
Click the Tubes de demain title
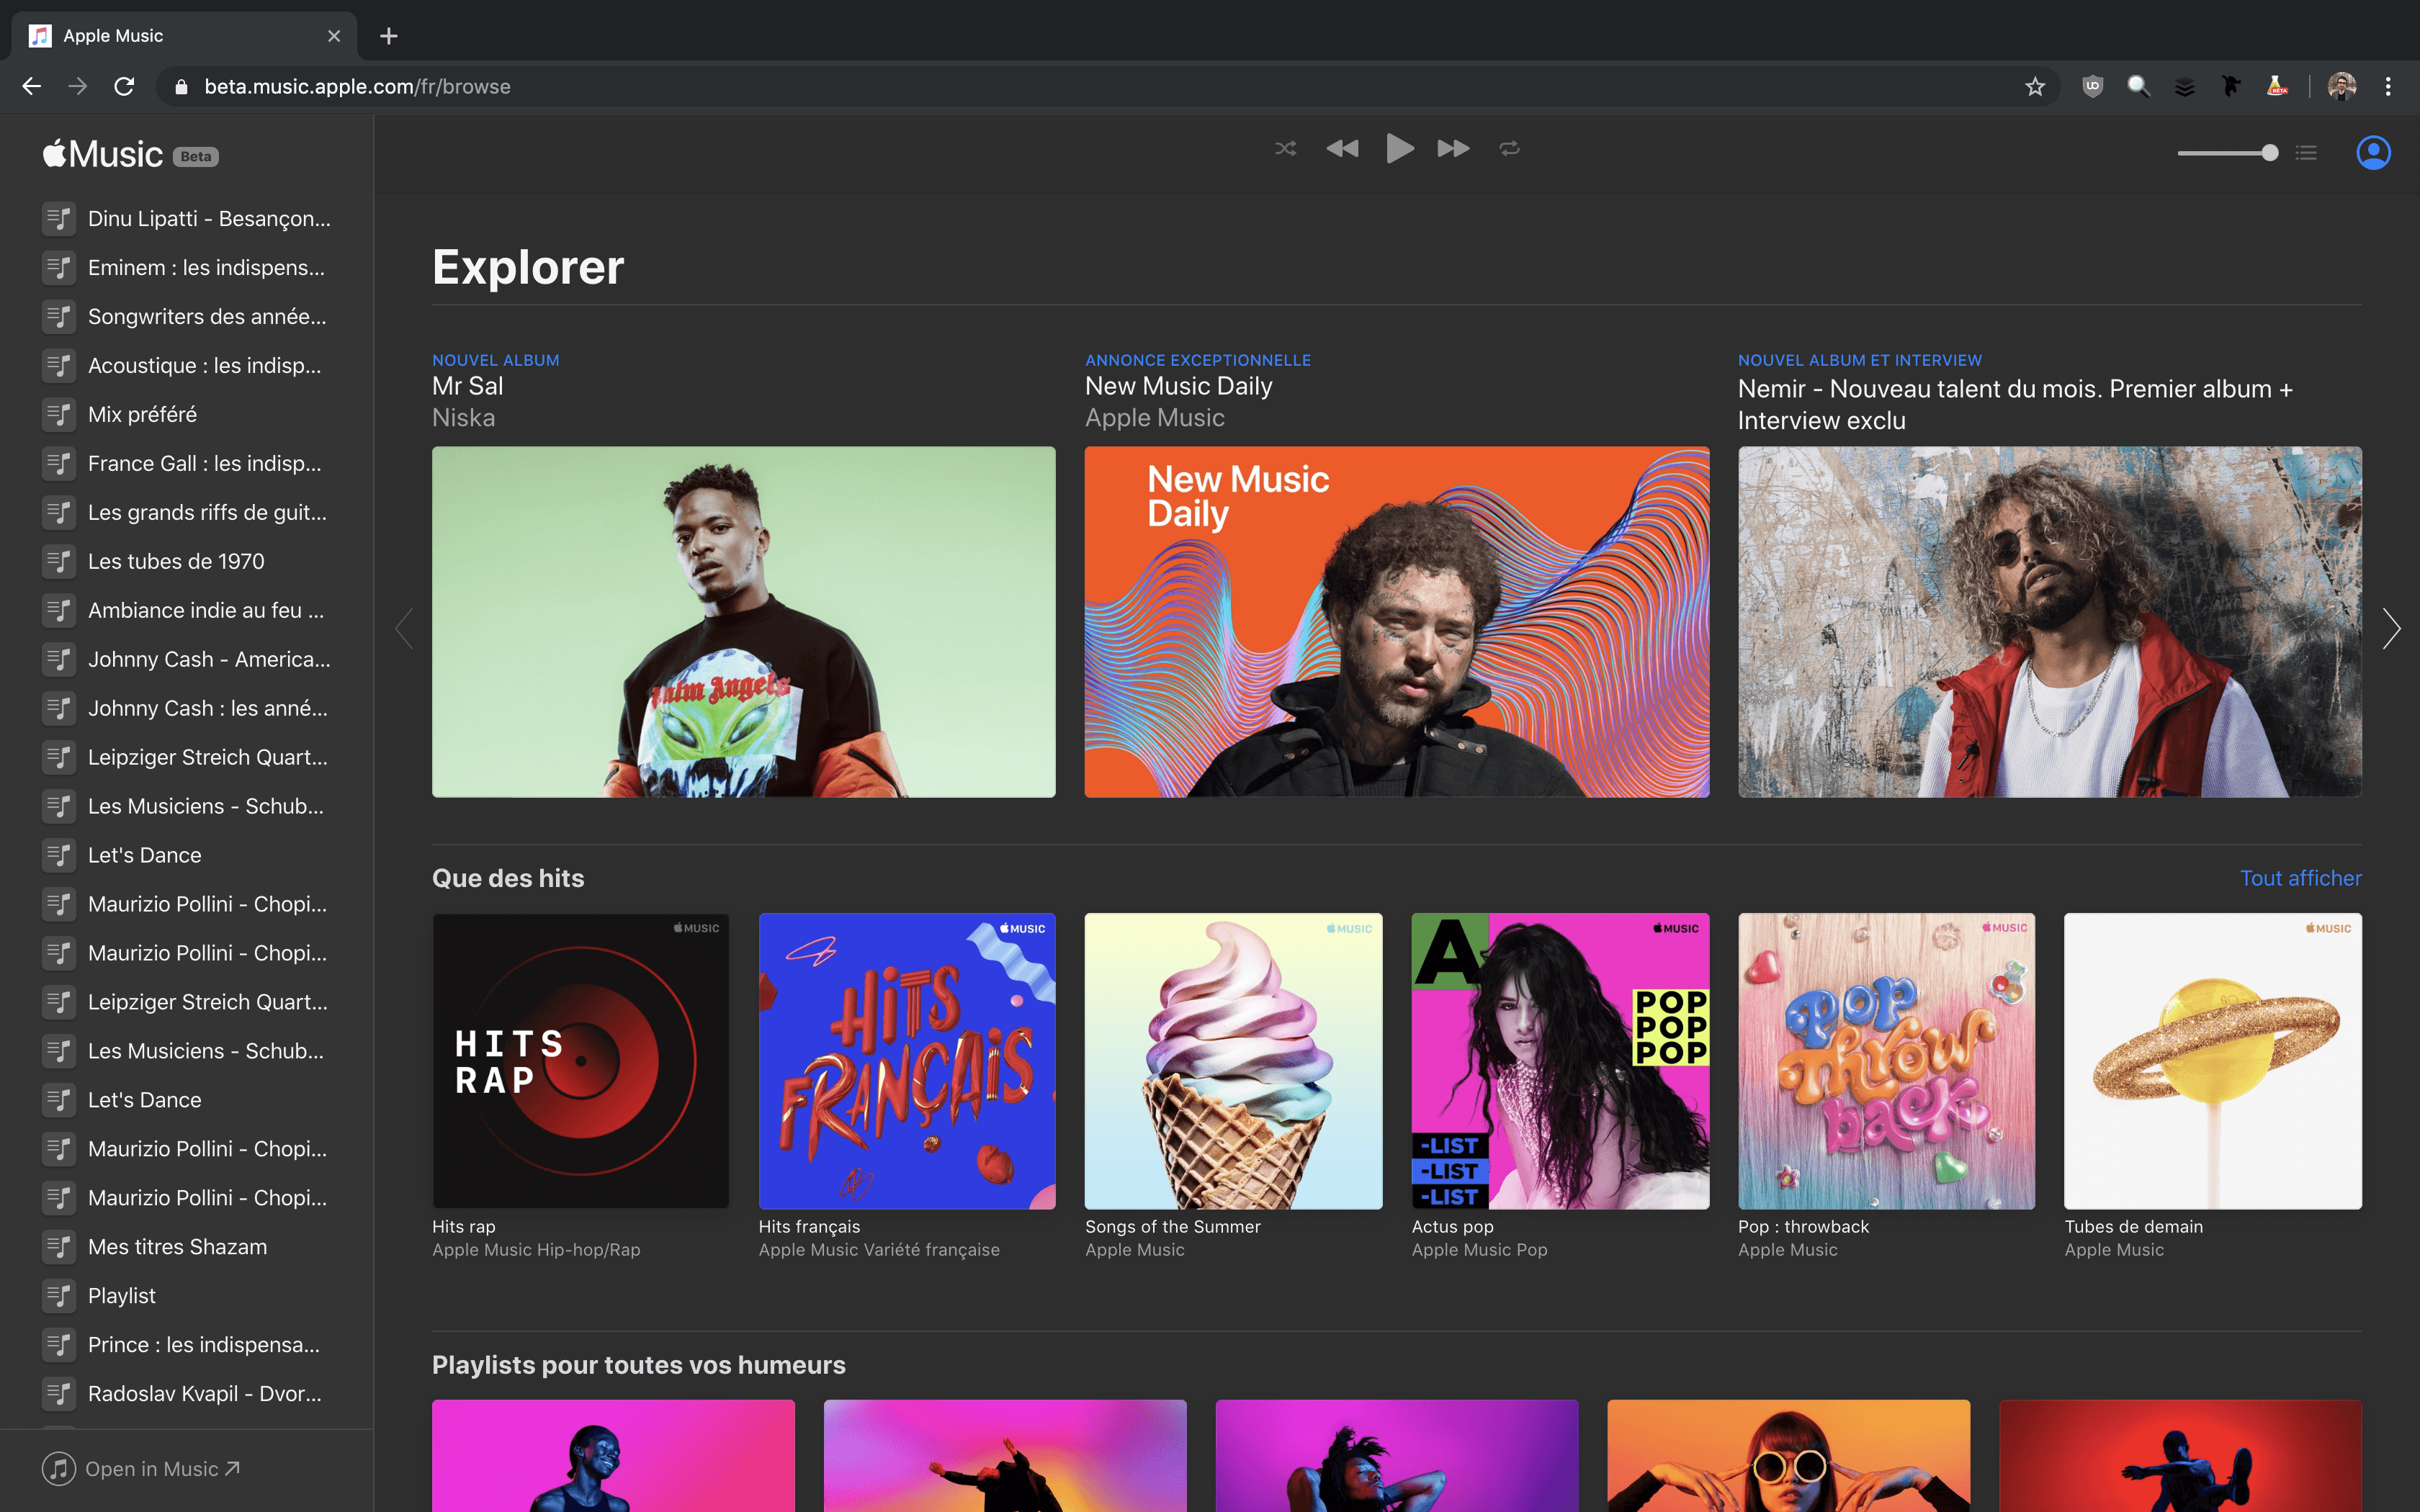click(x=2133, y=1227)
